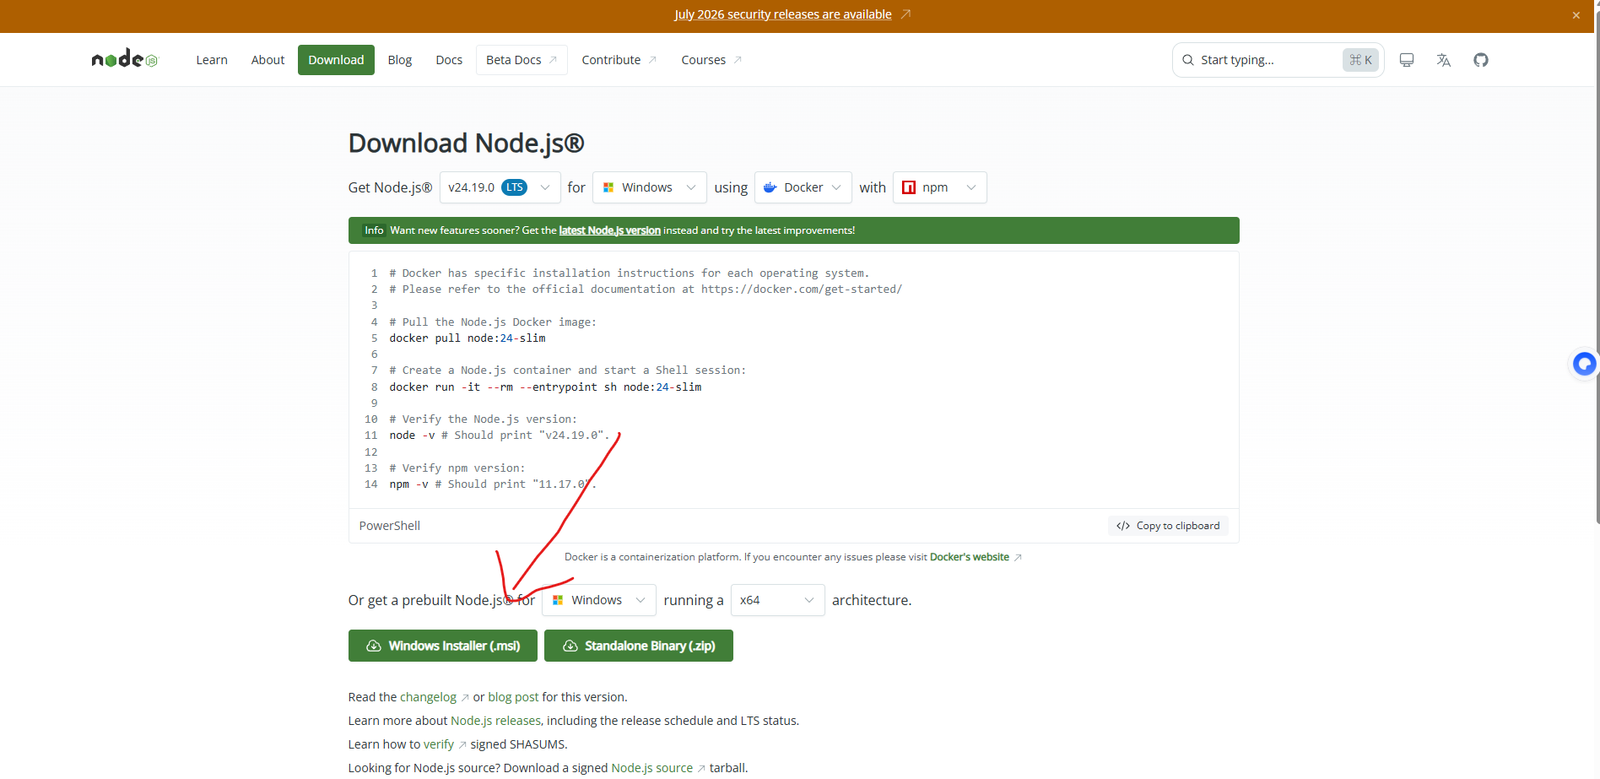Click the floating blue chat bubble icon
1600x779 pixels.
point(1584,364)
